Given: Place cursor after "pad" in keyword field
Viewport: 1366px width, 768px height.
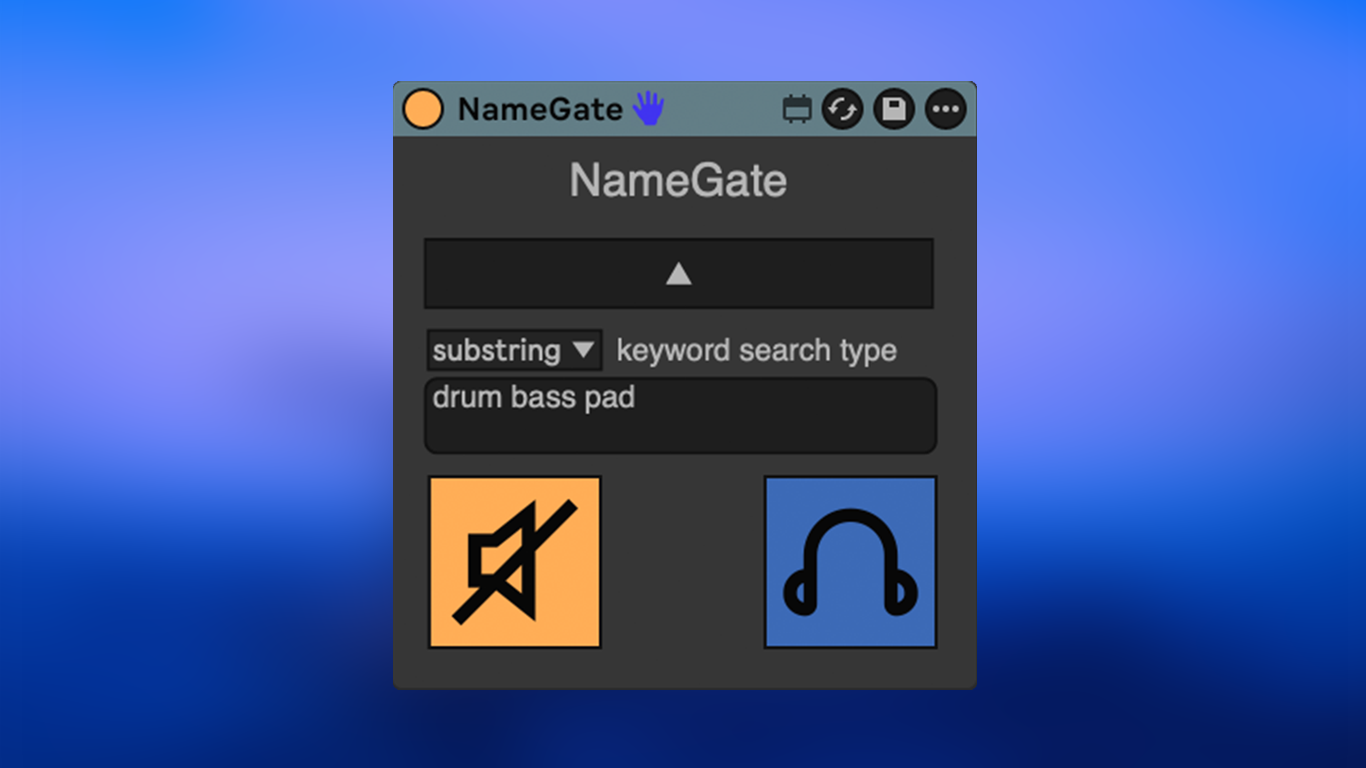Looking at the screenshot, I should point(637,398).
